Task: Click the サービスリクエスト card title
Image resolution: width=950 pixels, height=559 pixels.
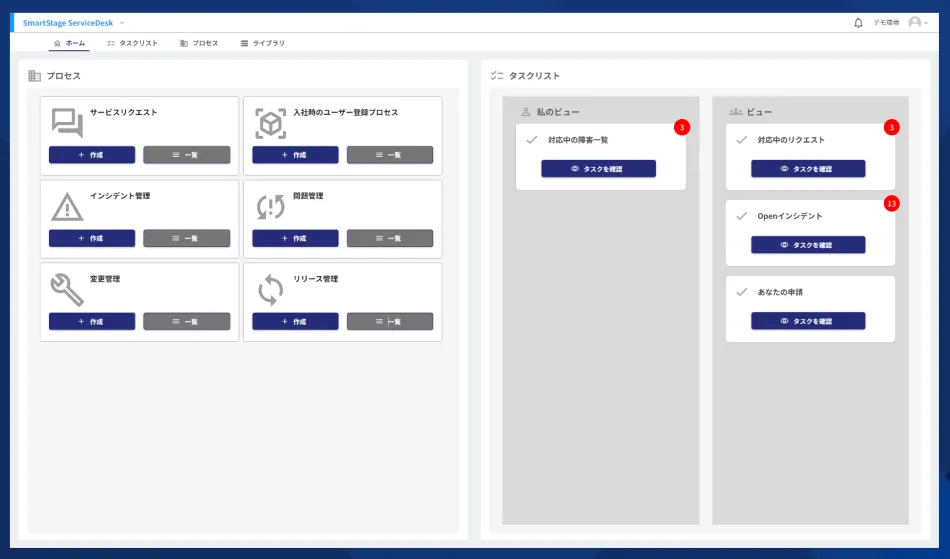Action: (124, 112)
